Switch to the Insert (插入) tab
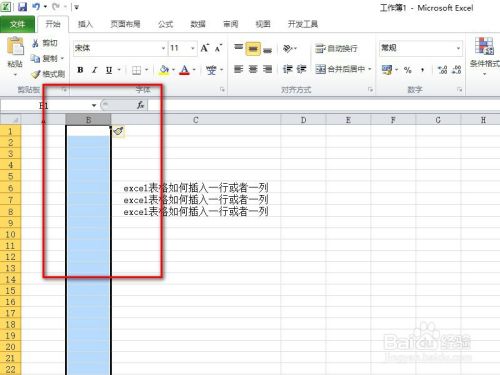The width and height of the screenshot is (500, 375). coord(85,24)
